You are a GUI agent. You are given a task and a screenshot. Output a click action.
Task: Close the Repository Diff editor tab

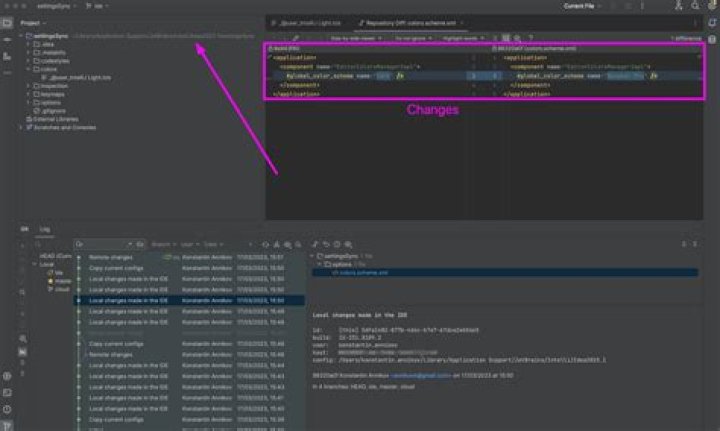click(x=462, y=23)
